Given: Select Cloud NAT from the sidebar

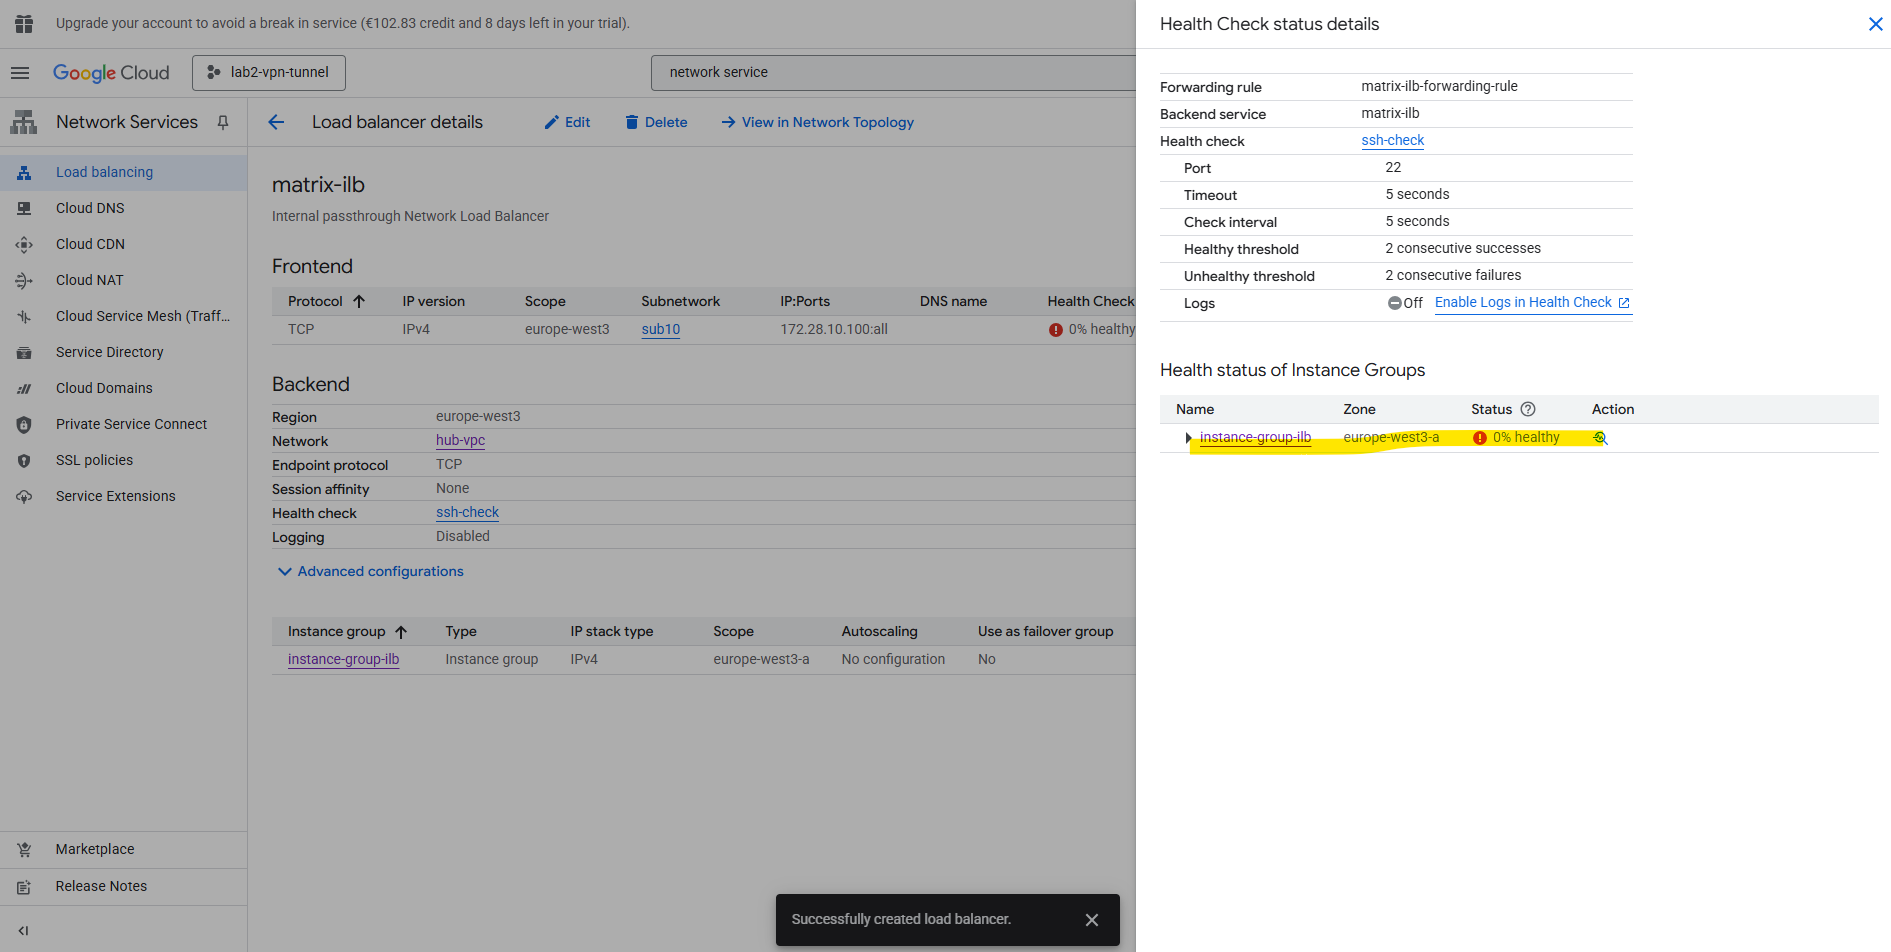Looking at the screenshot, I should [90, 280].
